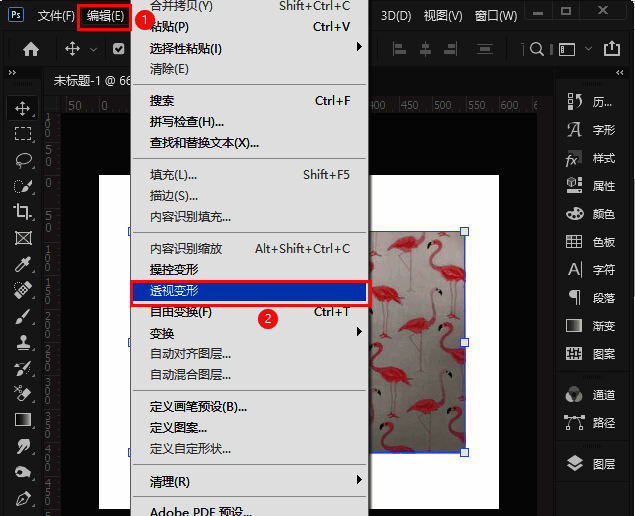Open the move tool preset dropdown arrow
Image resolution: width=635 pixels, height=516 pixels.
[94, 49]
